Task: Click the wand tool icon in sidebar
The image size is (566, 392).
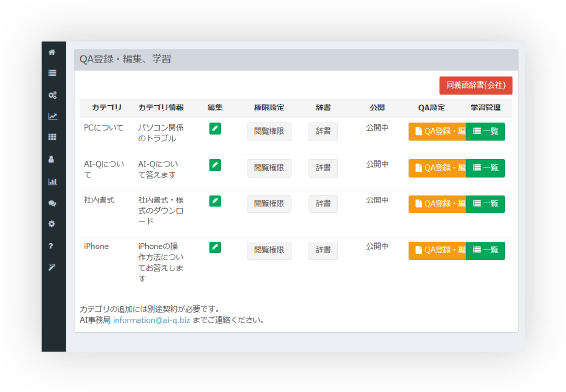Action: coord(52,267)
